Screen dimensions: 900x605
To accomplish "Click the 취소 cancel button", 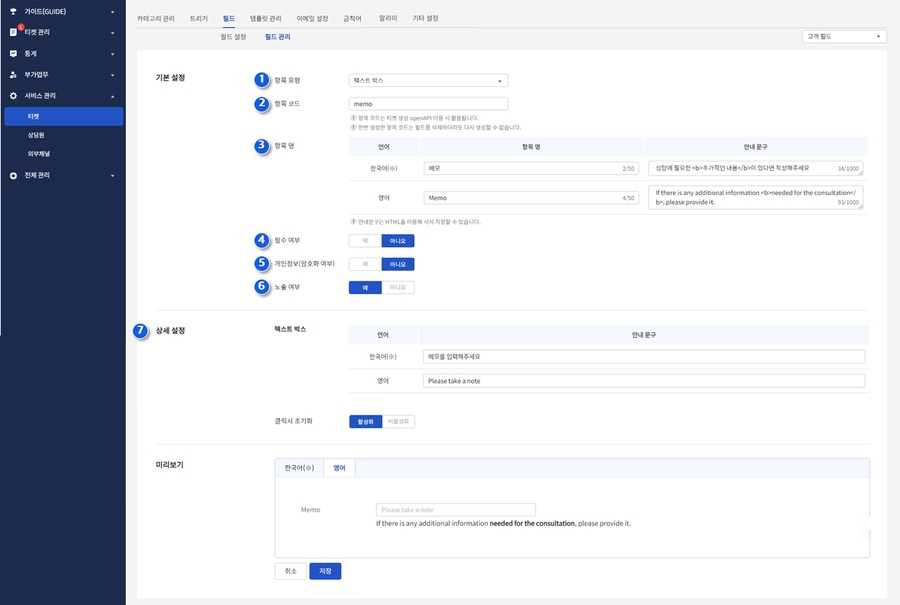I will (291, 571).
